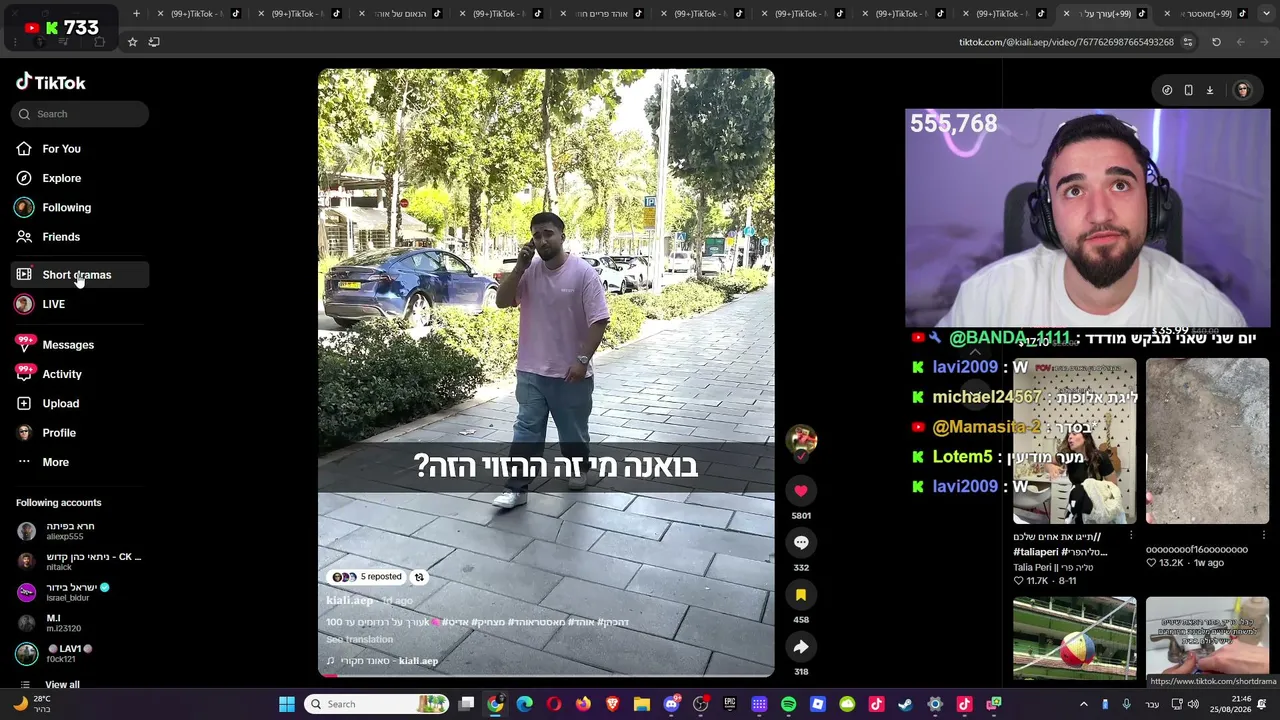This screenshot has height=720, width=1280.
Task: Open the Following feed
Action: (x=66, y=207)
